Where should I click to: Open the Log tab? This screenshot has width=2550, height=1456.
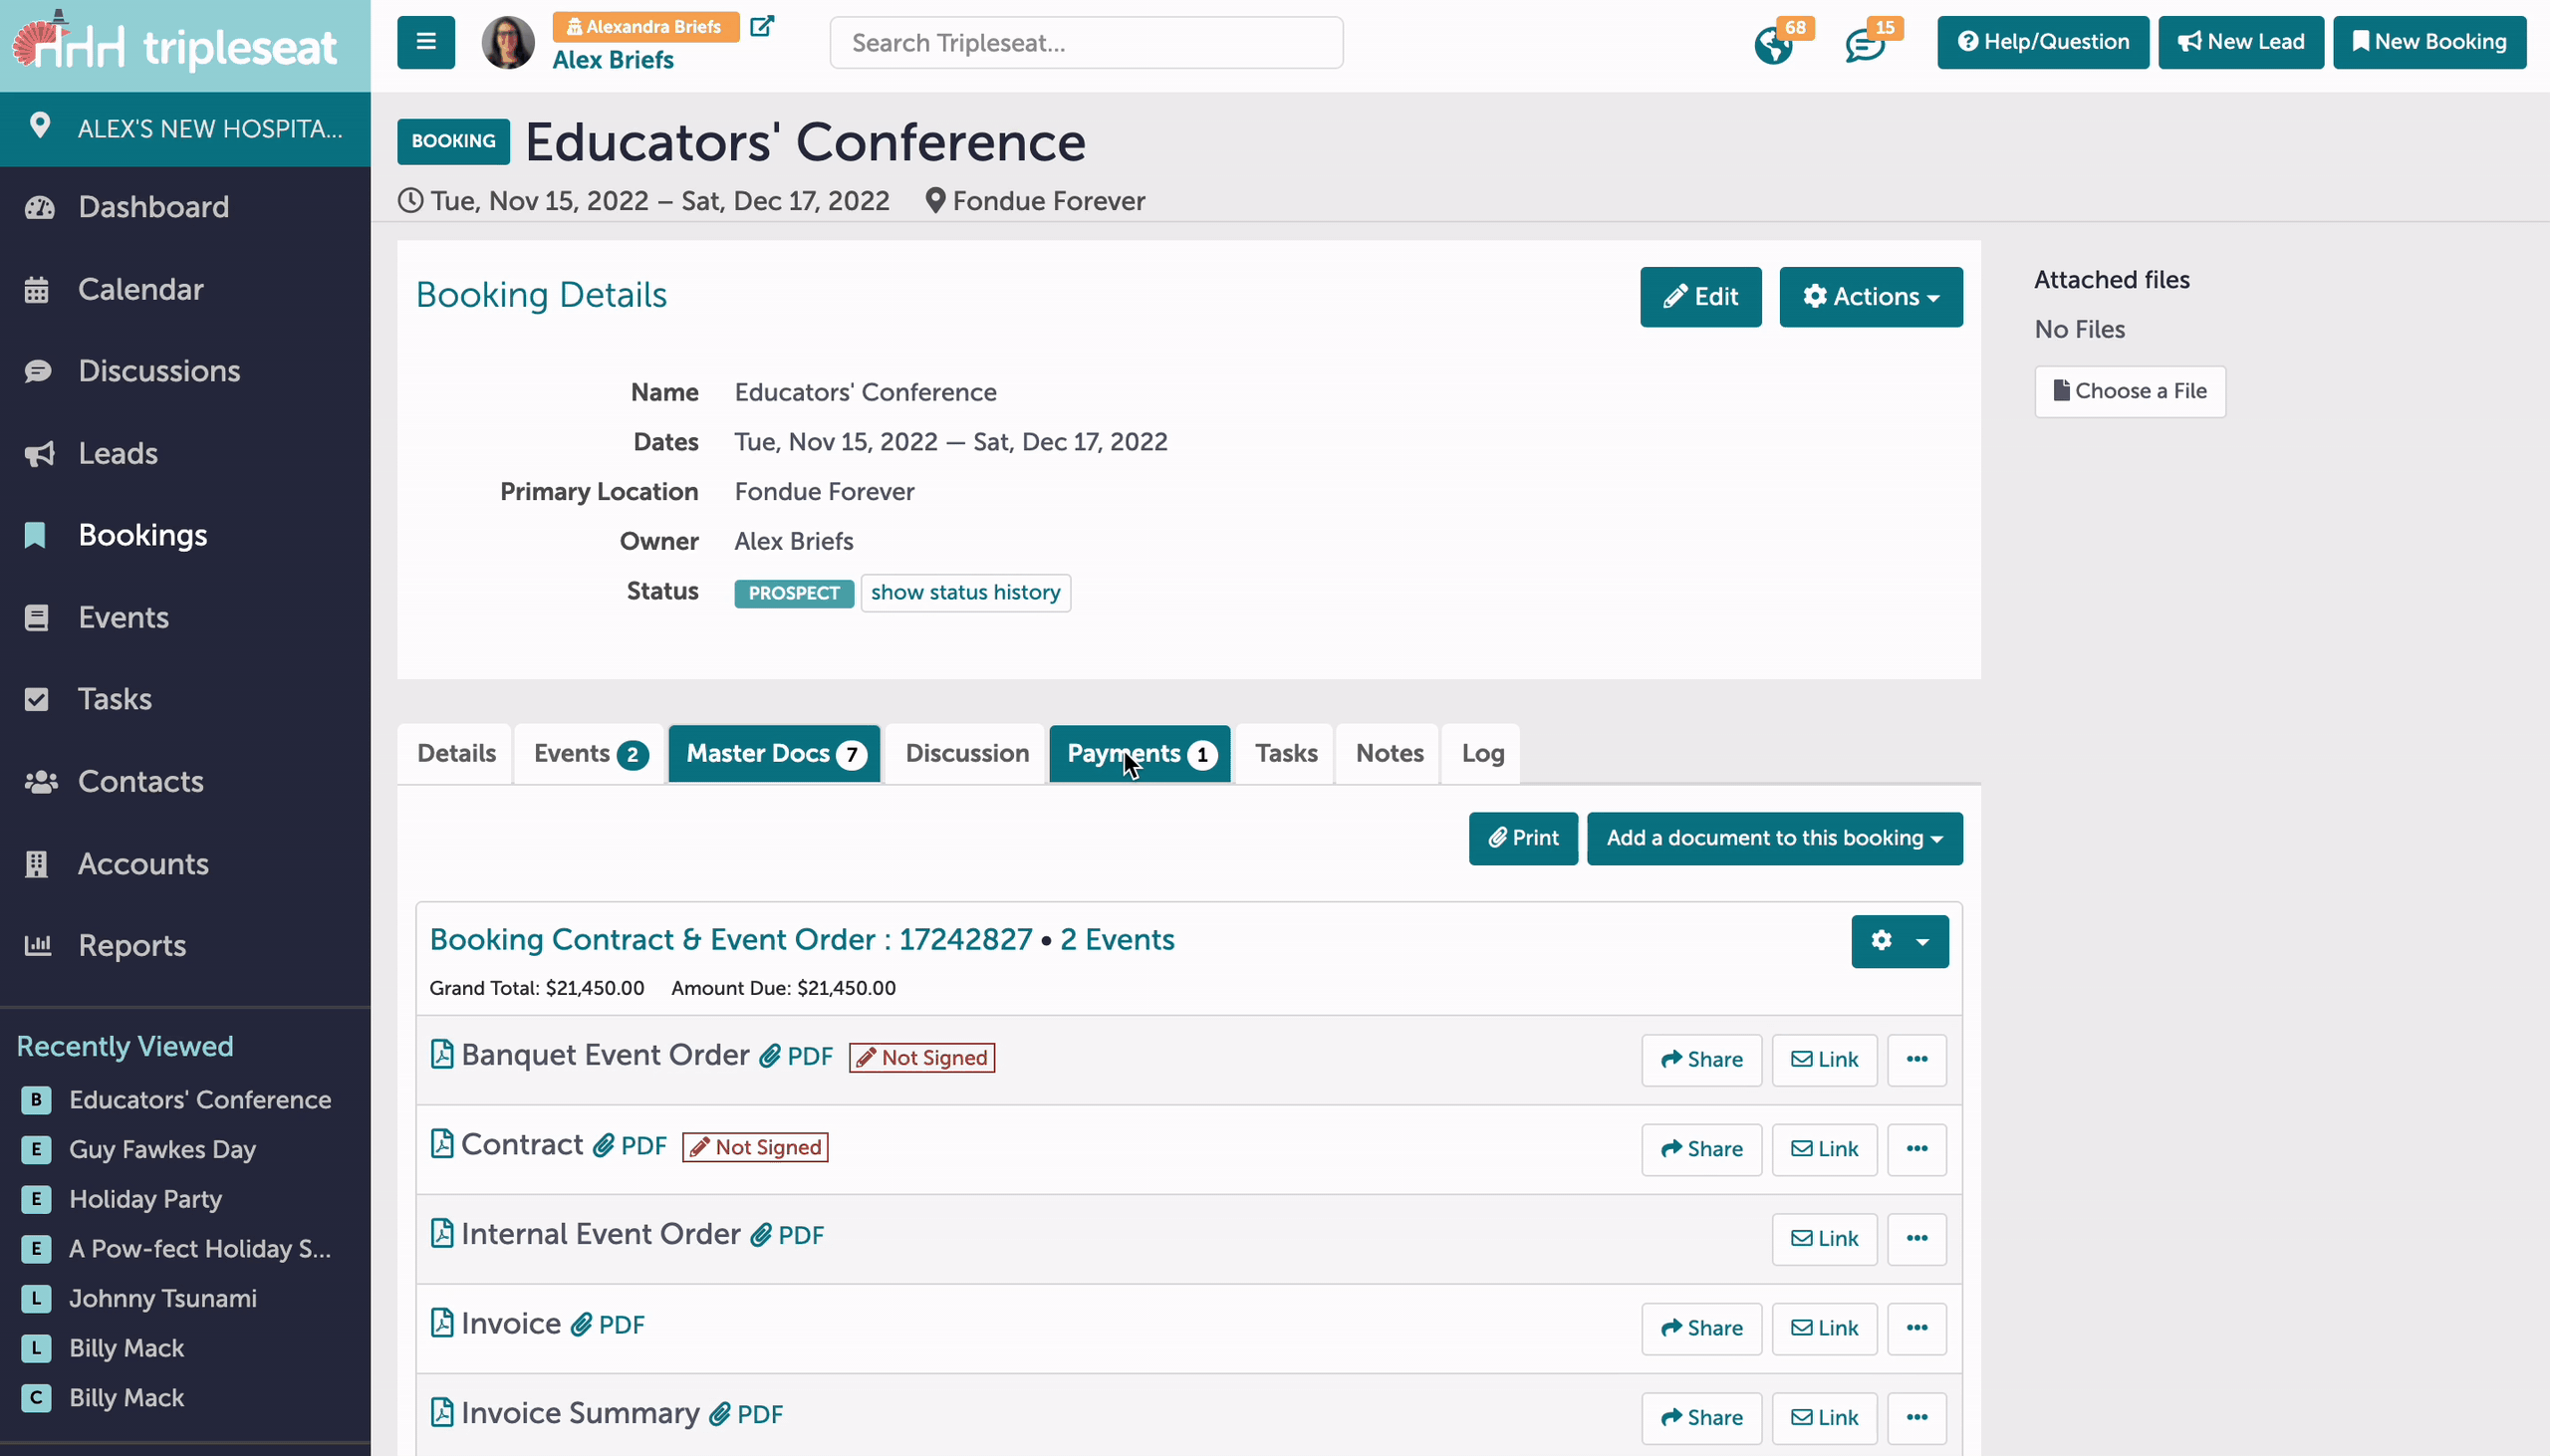[x=1482, y=753]
